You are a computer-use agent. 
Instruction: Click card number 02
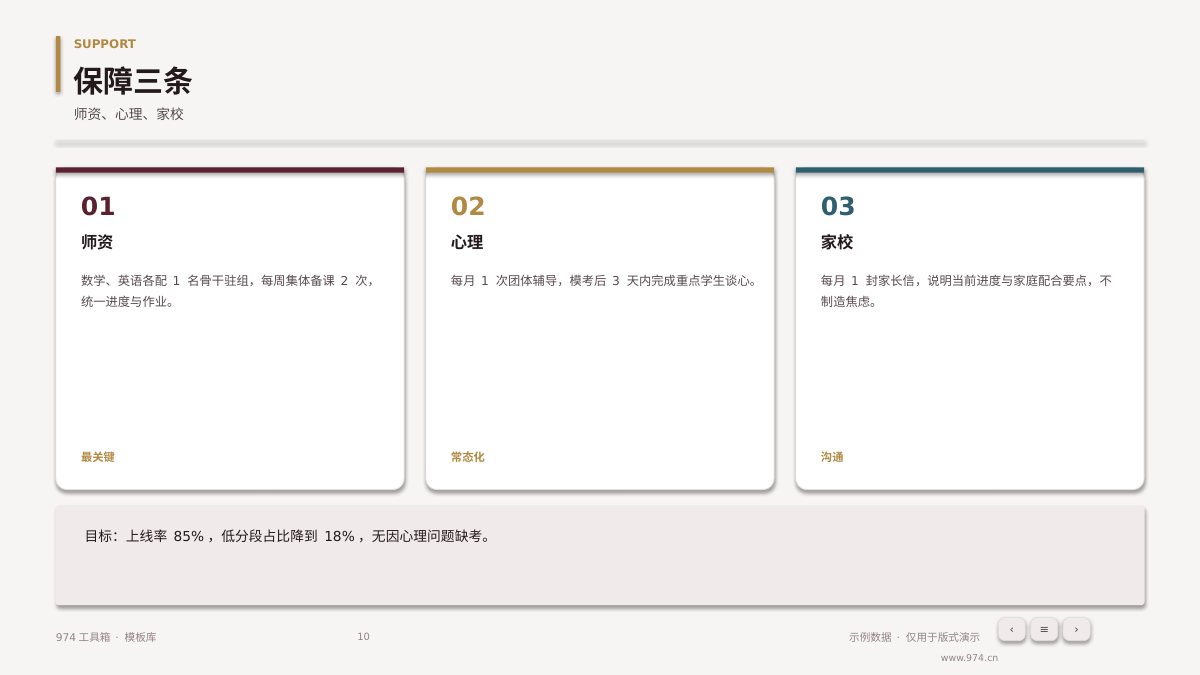click(468, 206)
